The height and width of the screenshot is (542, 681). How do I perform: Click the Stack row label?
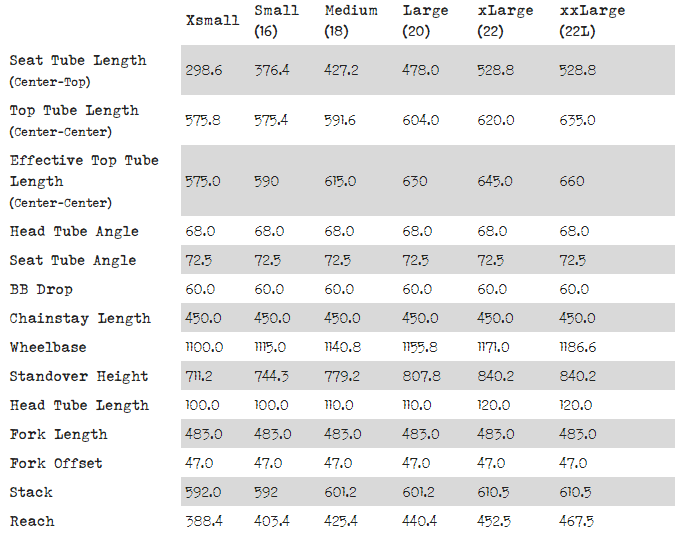pos(31,492)
